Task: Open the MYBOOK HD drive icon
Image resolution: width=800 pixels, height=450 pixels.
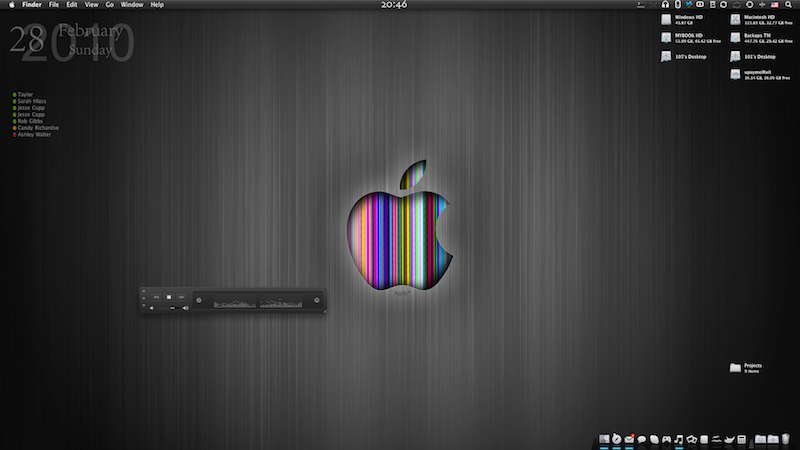Action: tap(666, 38)
